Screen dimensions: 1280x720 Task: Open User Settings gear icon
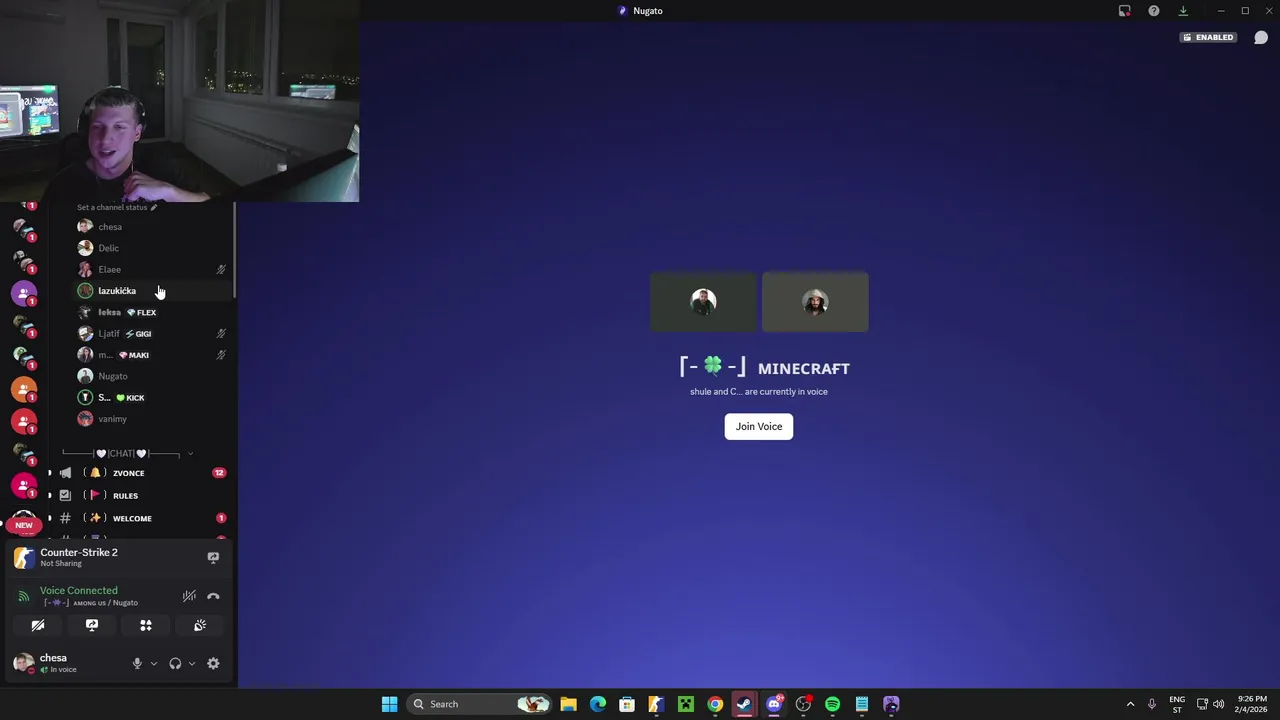(213, 664)
